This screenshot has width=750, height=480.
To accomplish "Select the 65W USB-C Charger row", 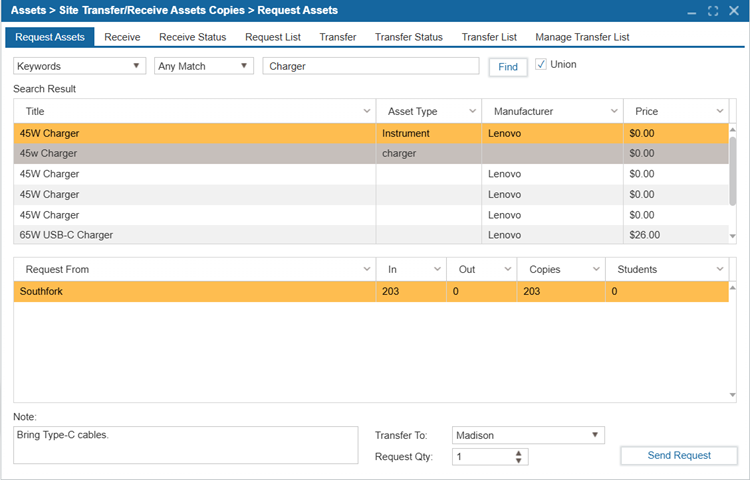I will pos(371,235).
